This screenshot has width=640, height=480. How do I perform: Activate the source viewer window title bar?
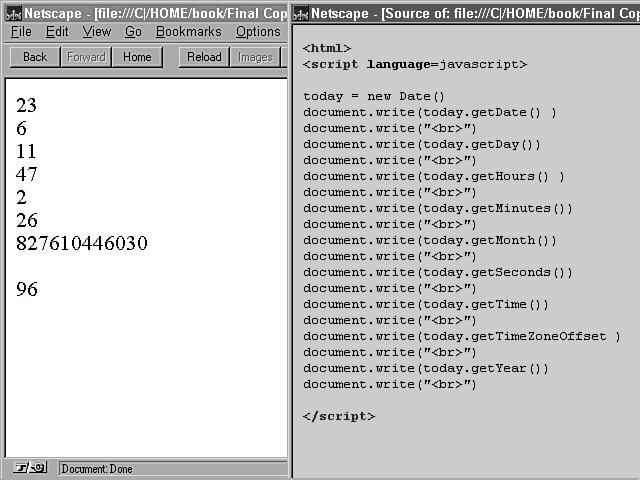470,13
